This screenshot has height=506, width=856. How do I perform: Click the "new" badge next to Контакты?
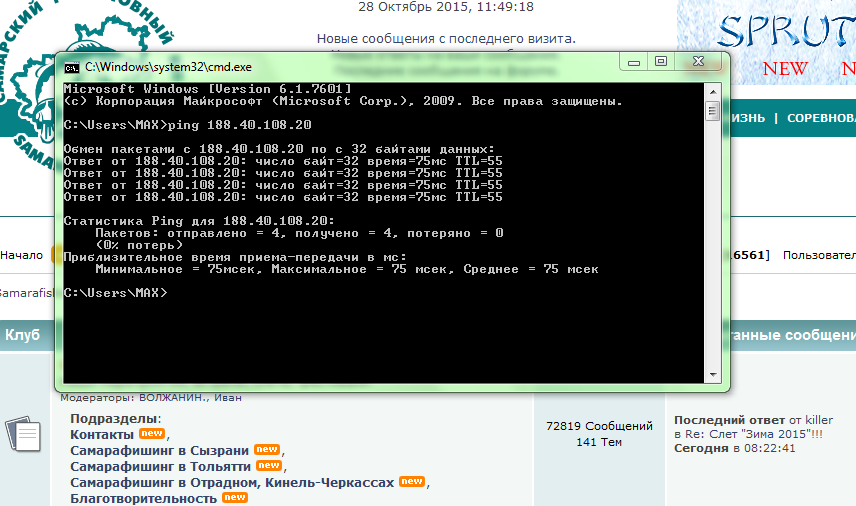pos(151,434)
